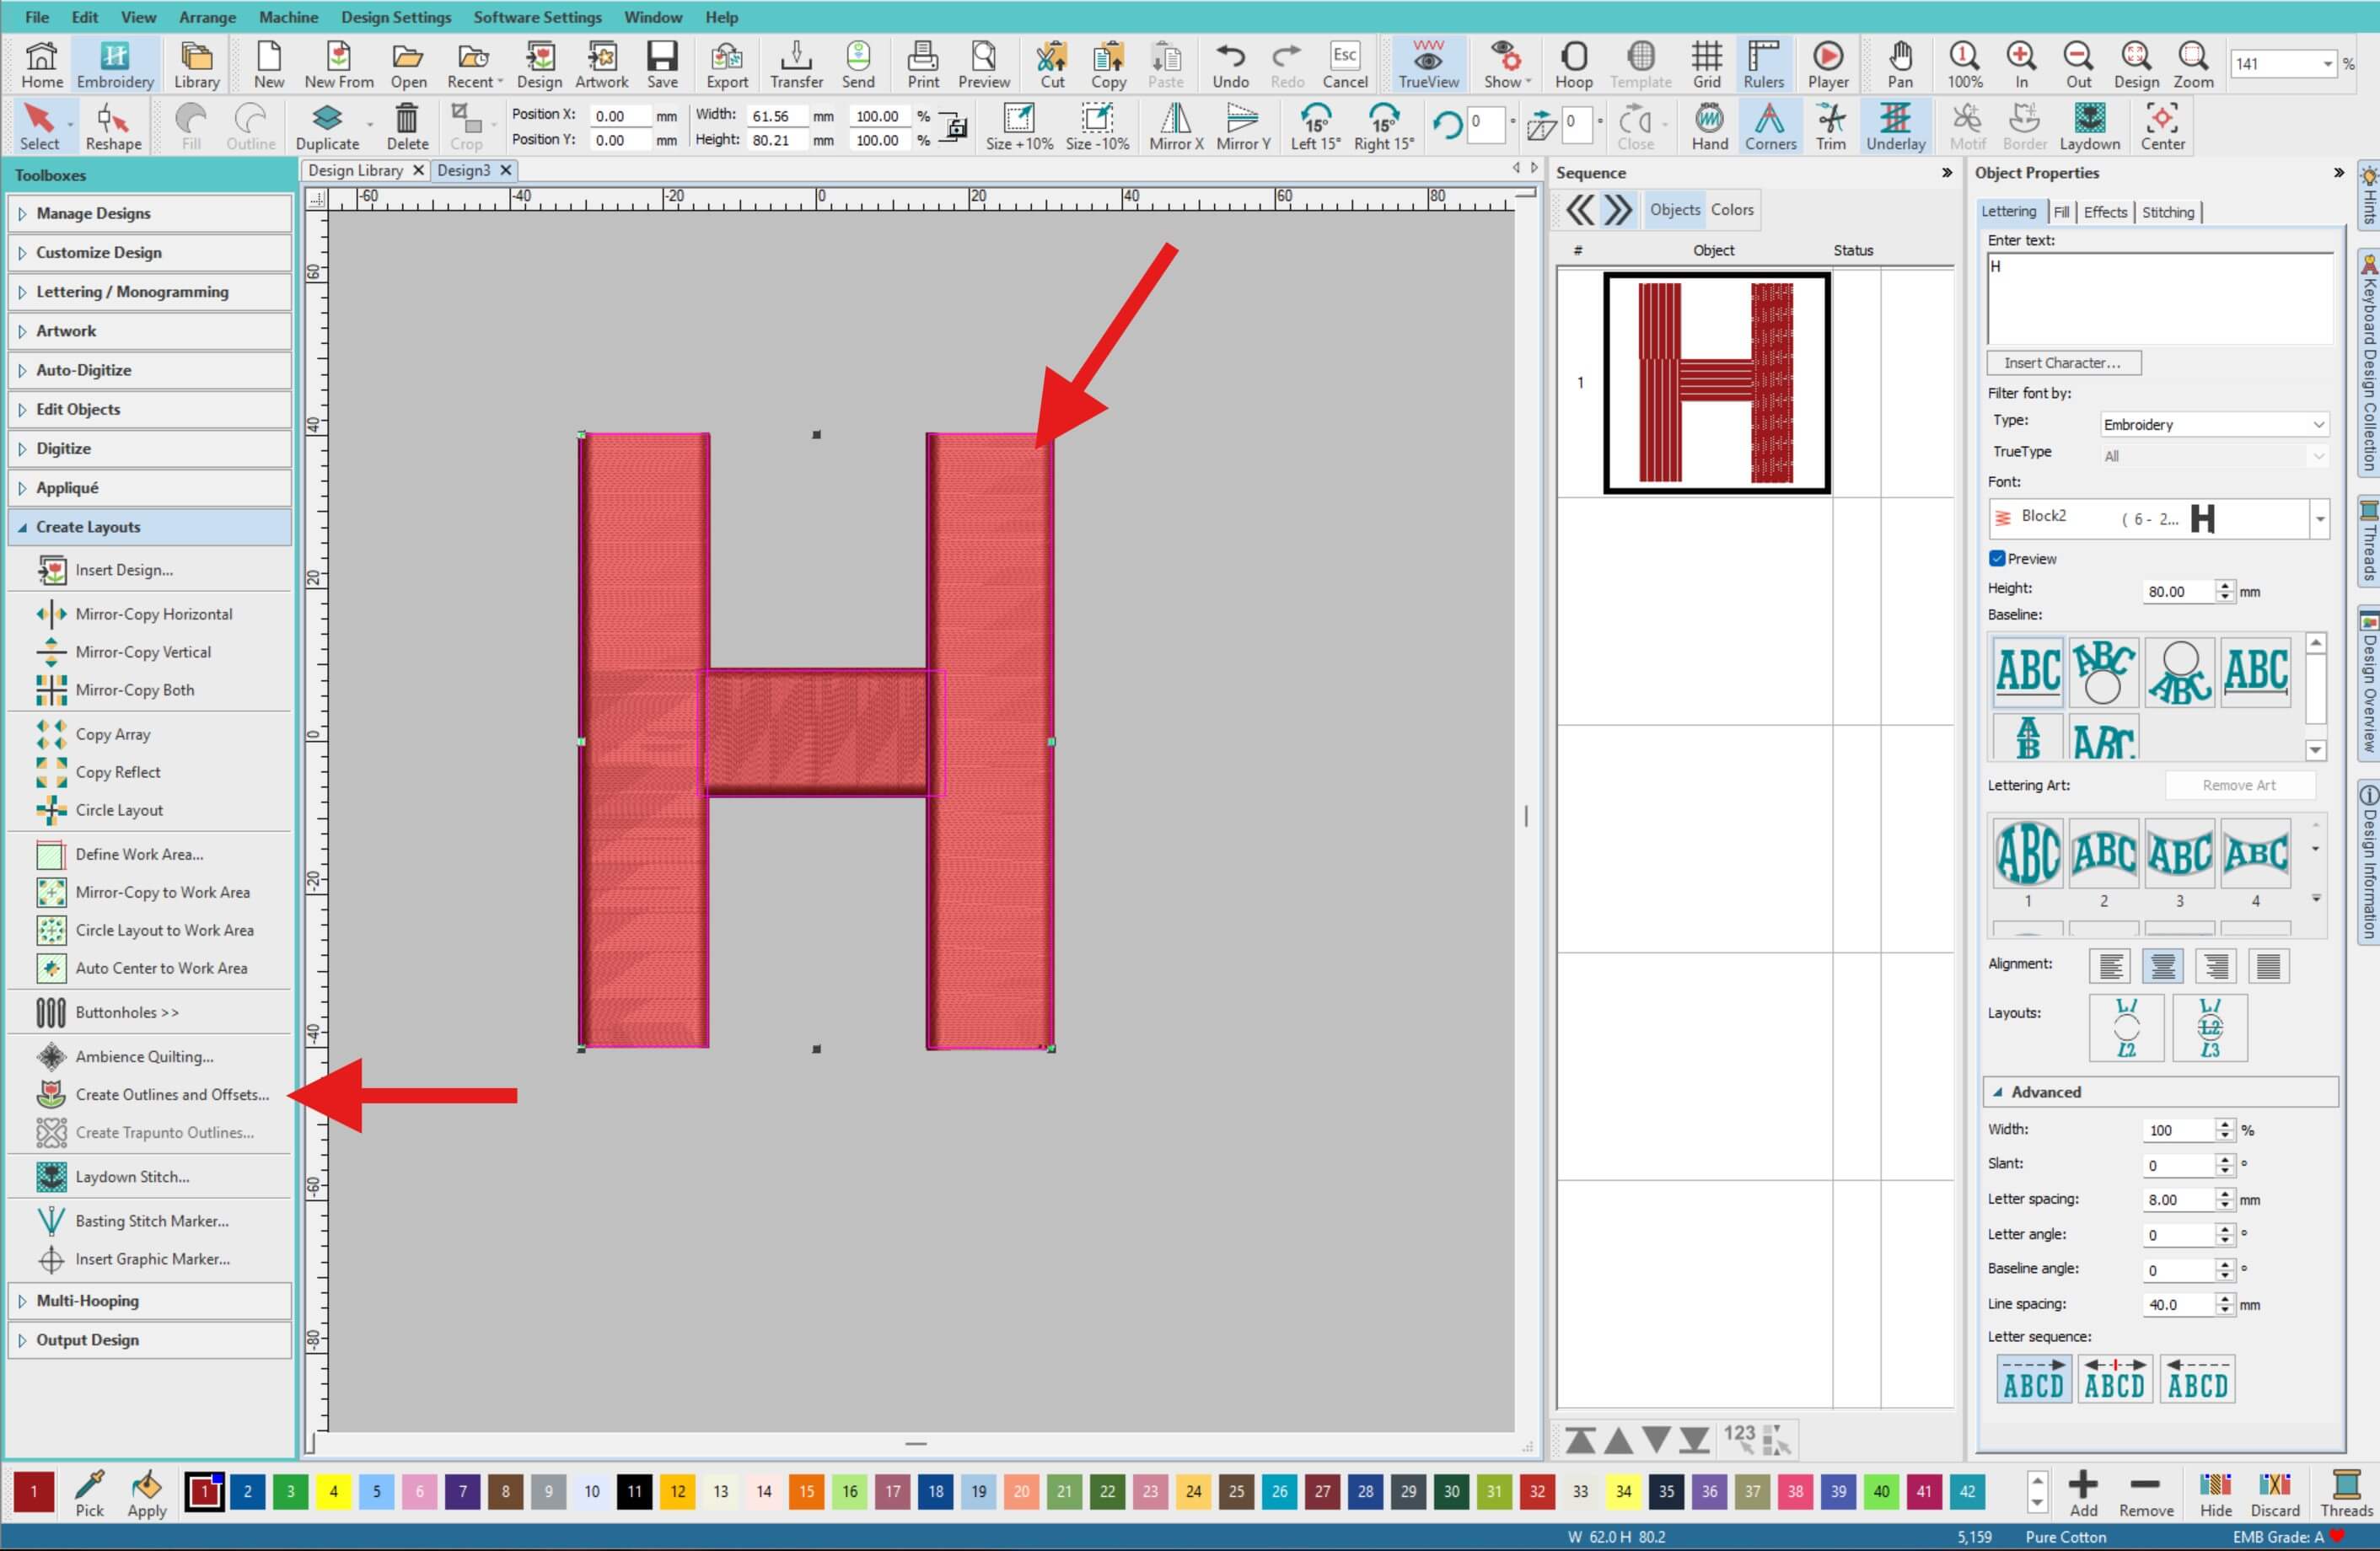
Task: Toggle Underlay option
Action: (1895, 127)
